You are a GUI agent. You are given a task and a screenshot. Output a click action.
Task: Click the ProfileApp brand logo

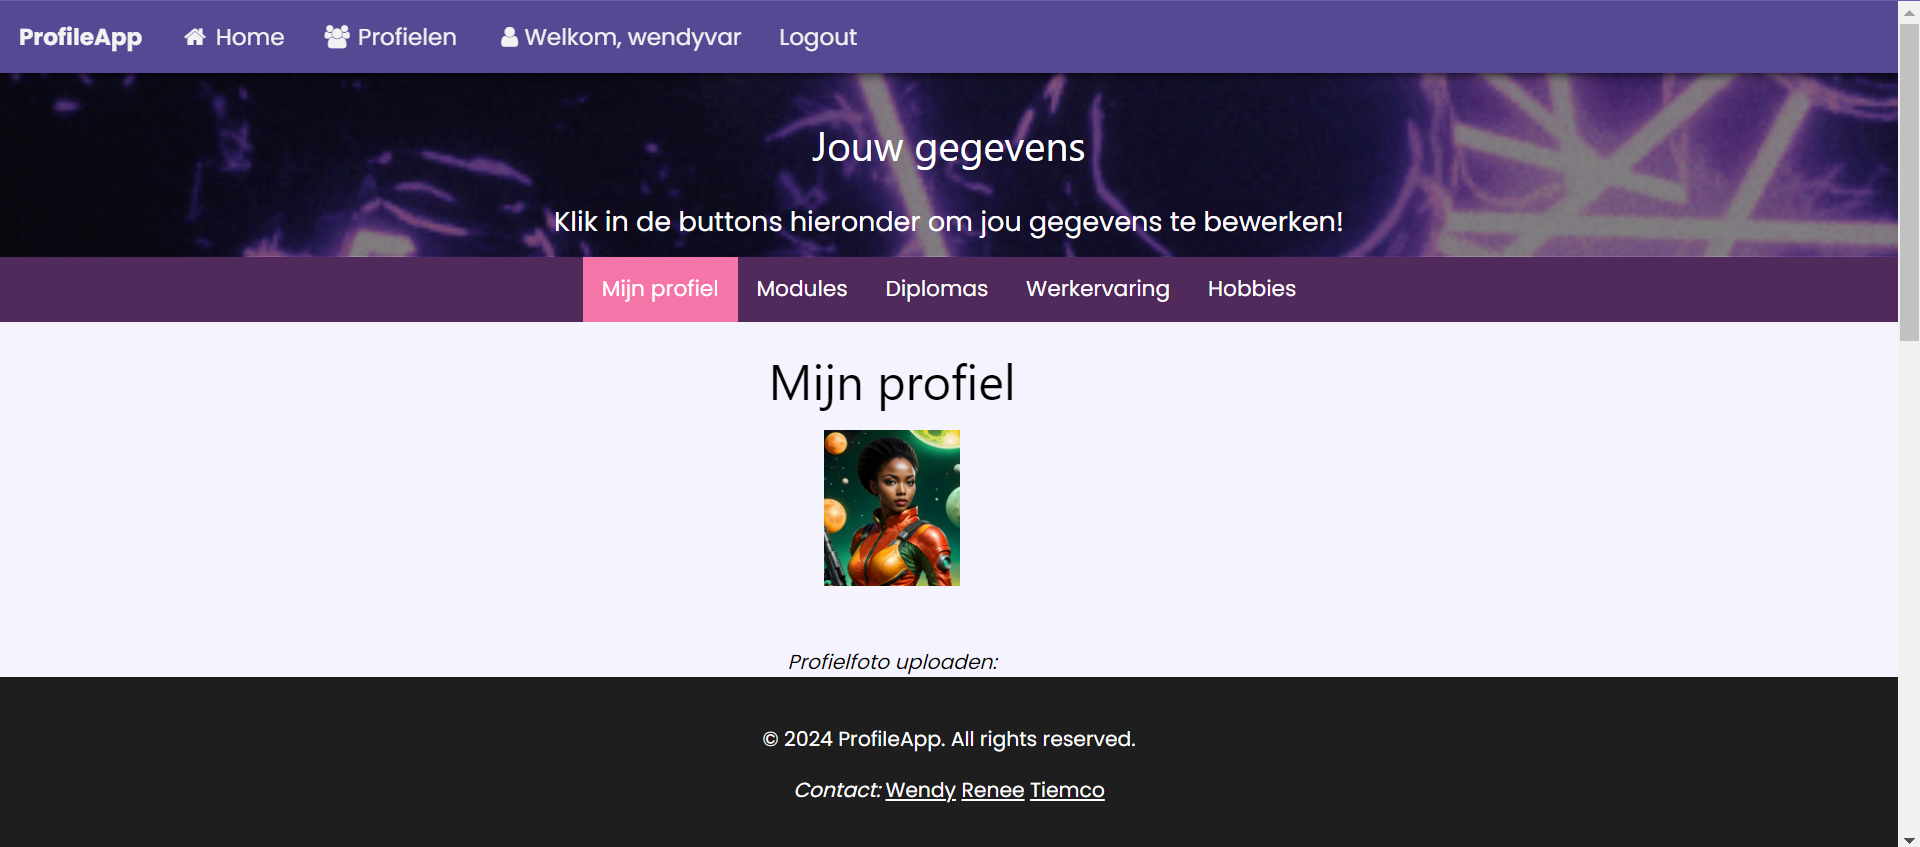pos(80,37)
